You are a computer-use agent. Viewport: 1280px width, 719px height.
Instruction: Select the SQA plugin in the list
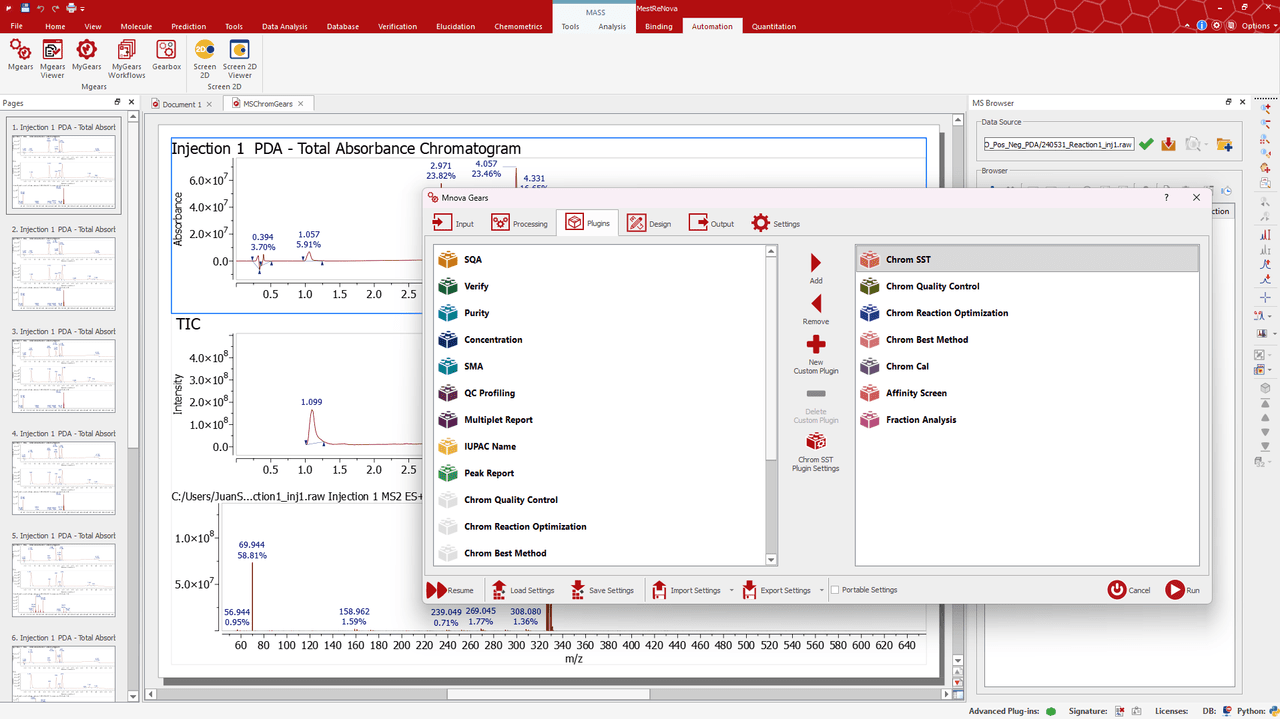coord(600,259)
